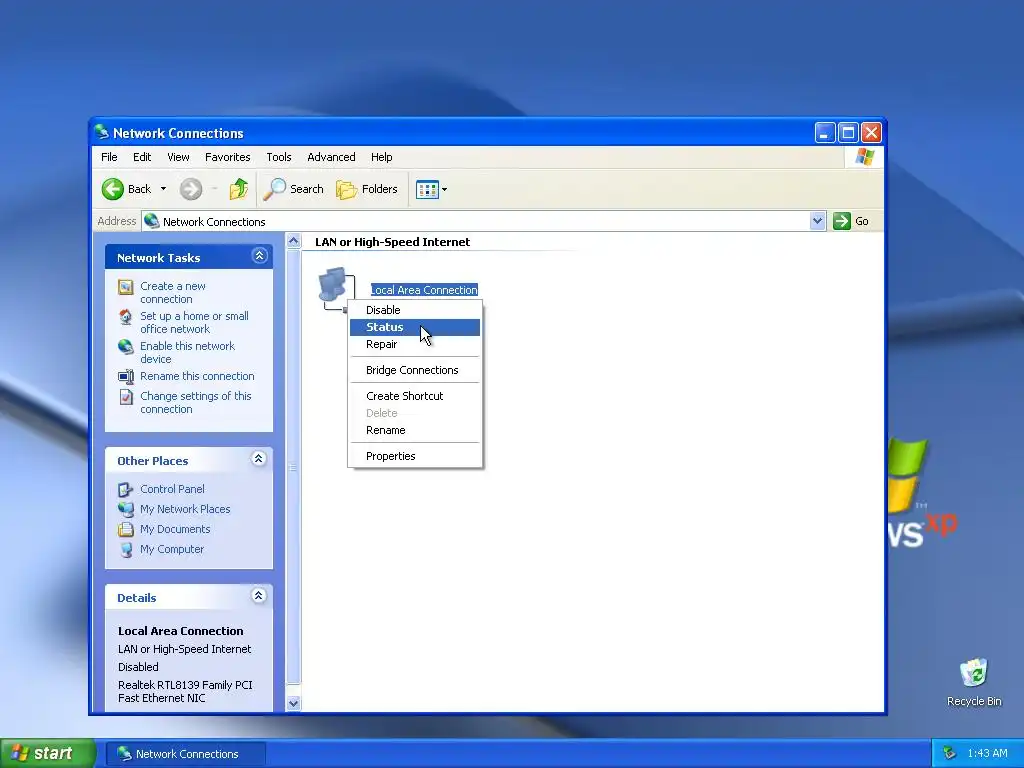This screenshot has width=1024, height=768.
Task: Open the File menu
Action: [x=109, y=157]
